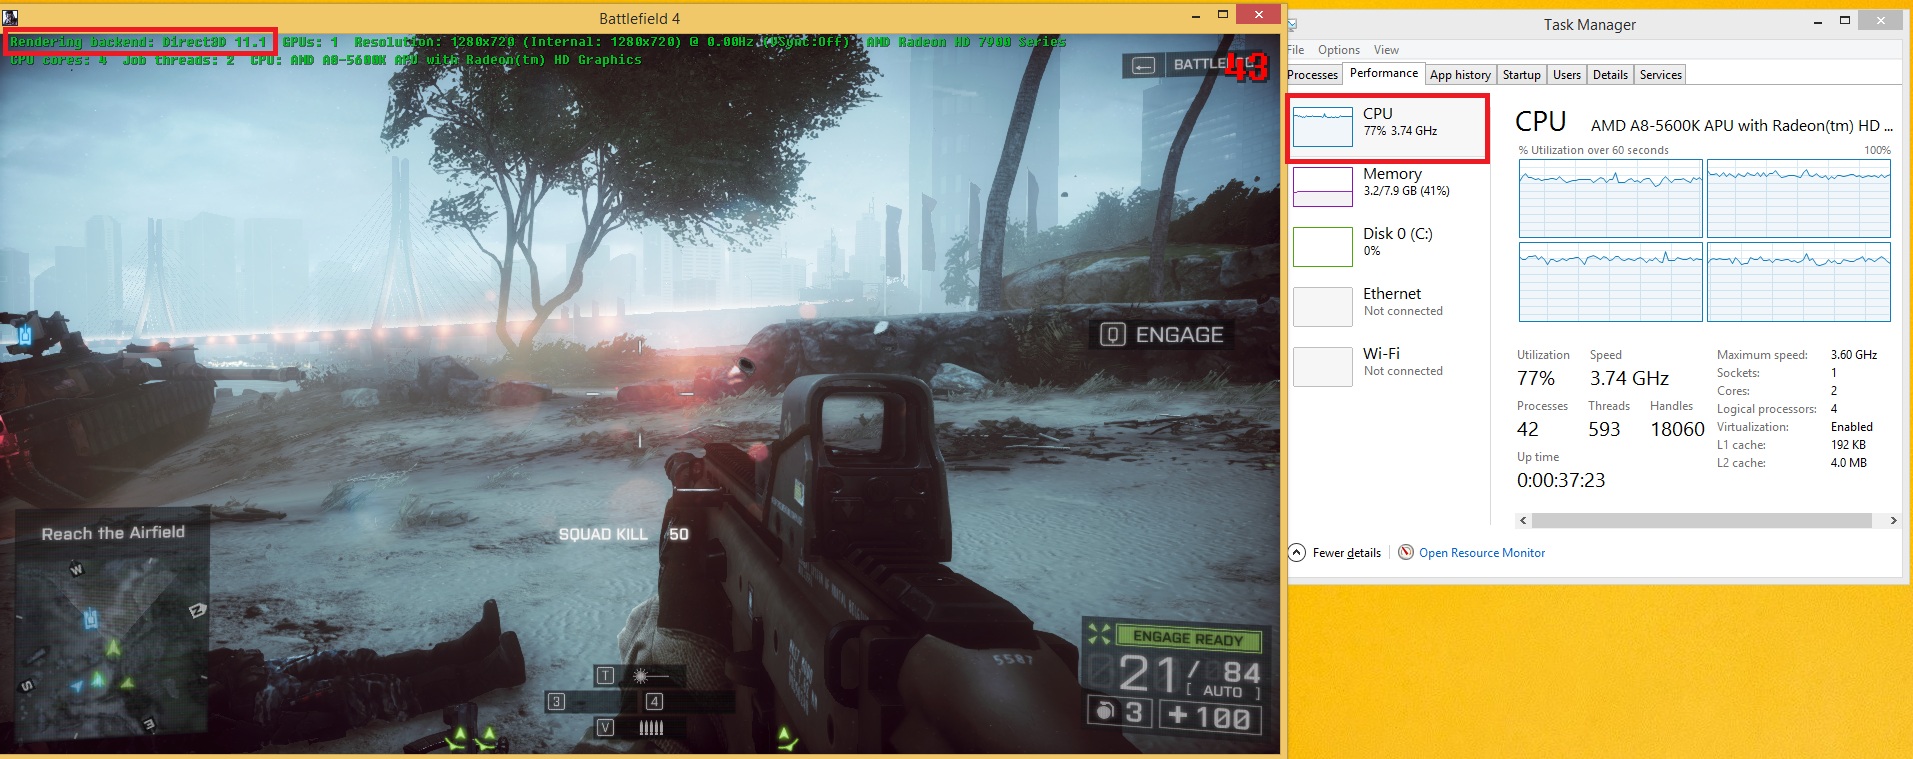Click the Battlefield 4 window title icon
Viewport: 1913px width, 759px height.
tap(10, 17)
